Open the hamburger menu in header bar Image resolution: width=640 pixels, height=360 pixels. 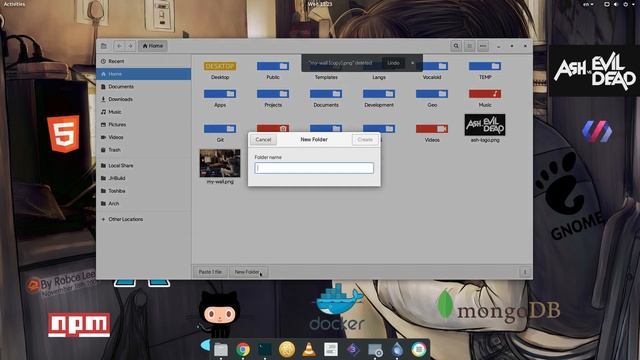point(483,46)
